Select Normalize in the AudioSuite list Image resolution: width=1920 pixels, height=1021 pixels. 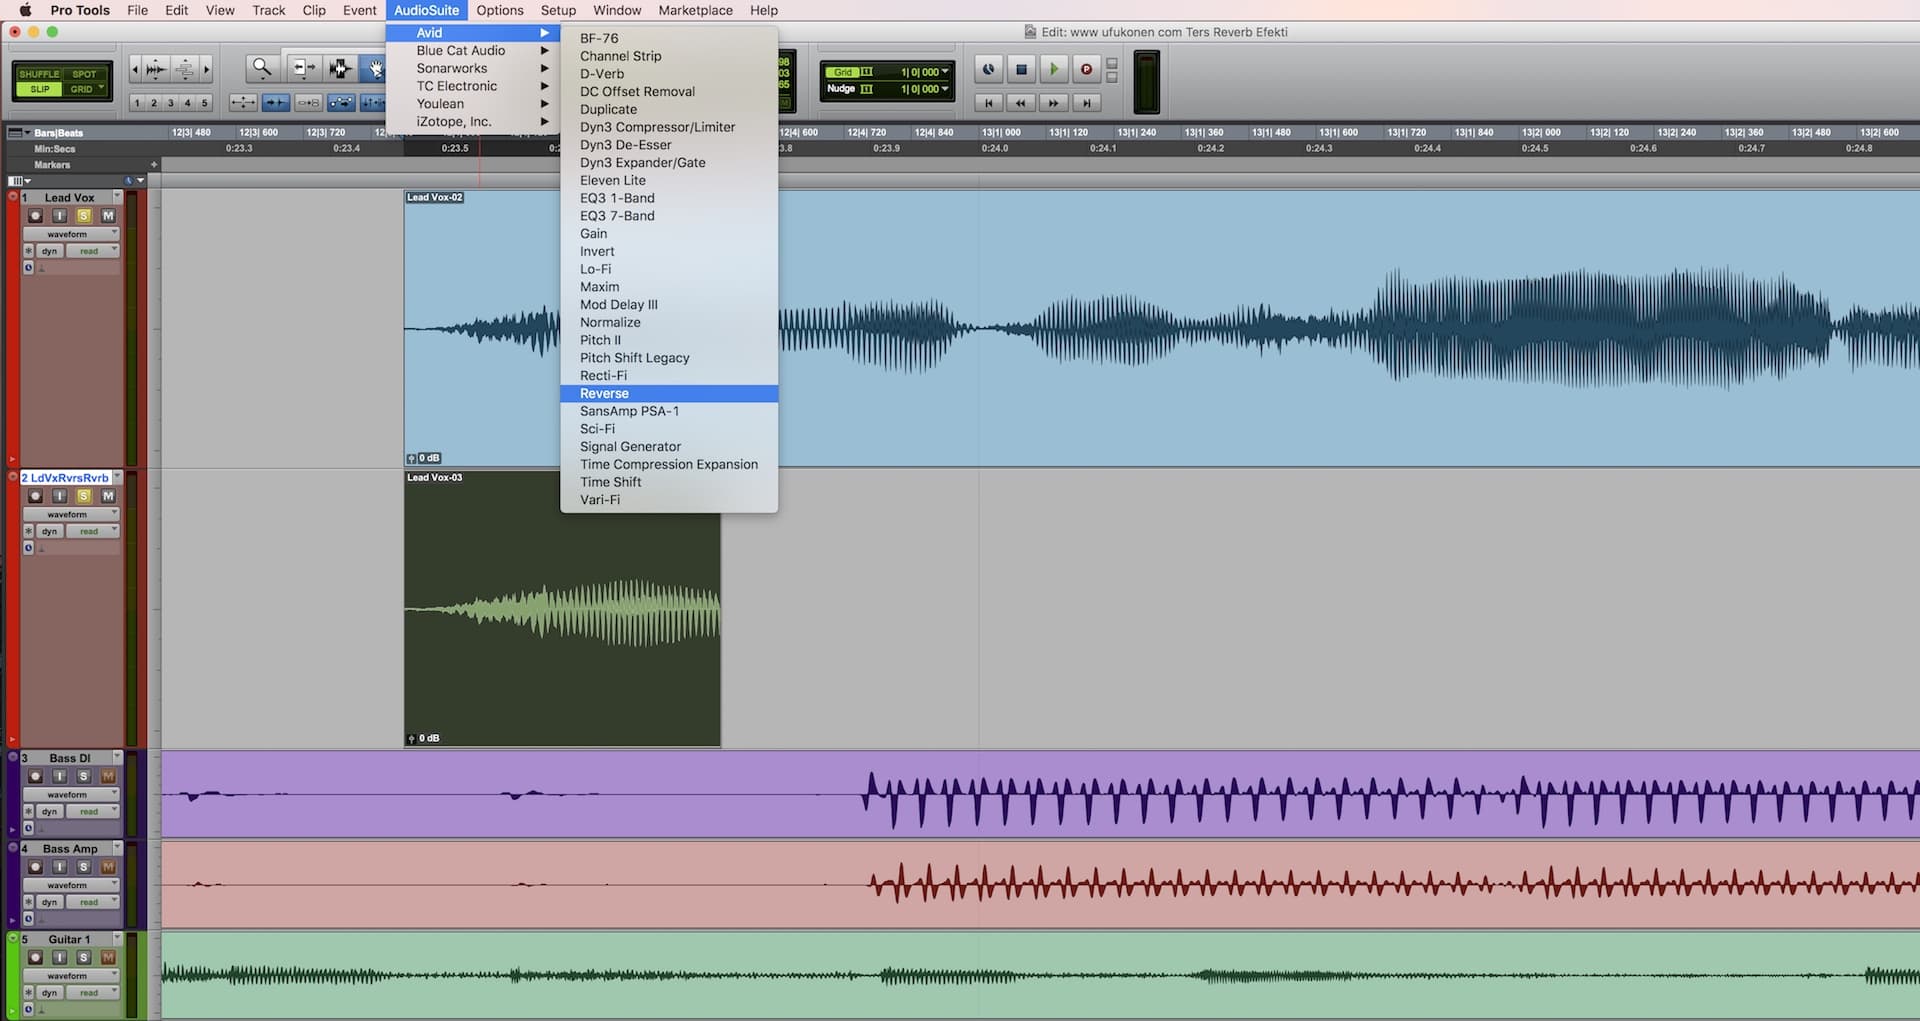point(610,323)
